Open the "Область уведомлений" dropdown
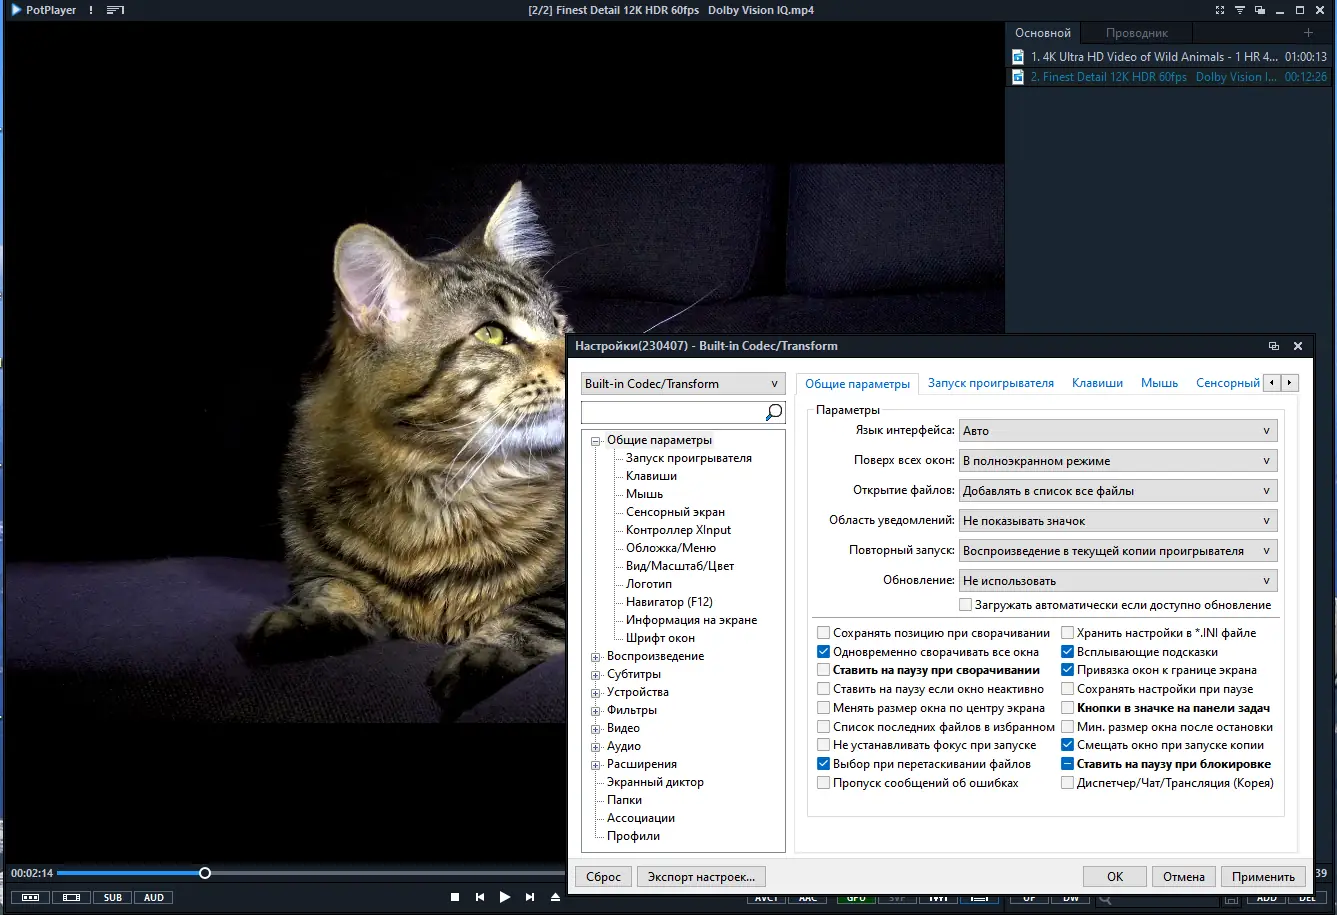 1118,521
